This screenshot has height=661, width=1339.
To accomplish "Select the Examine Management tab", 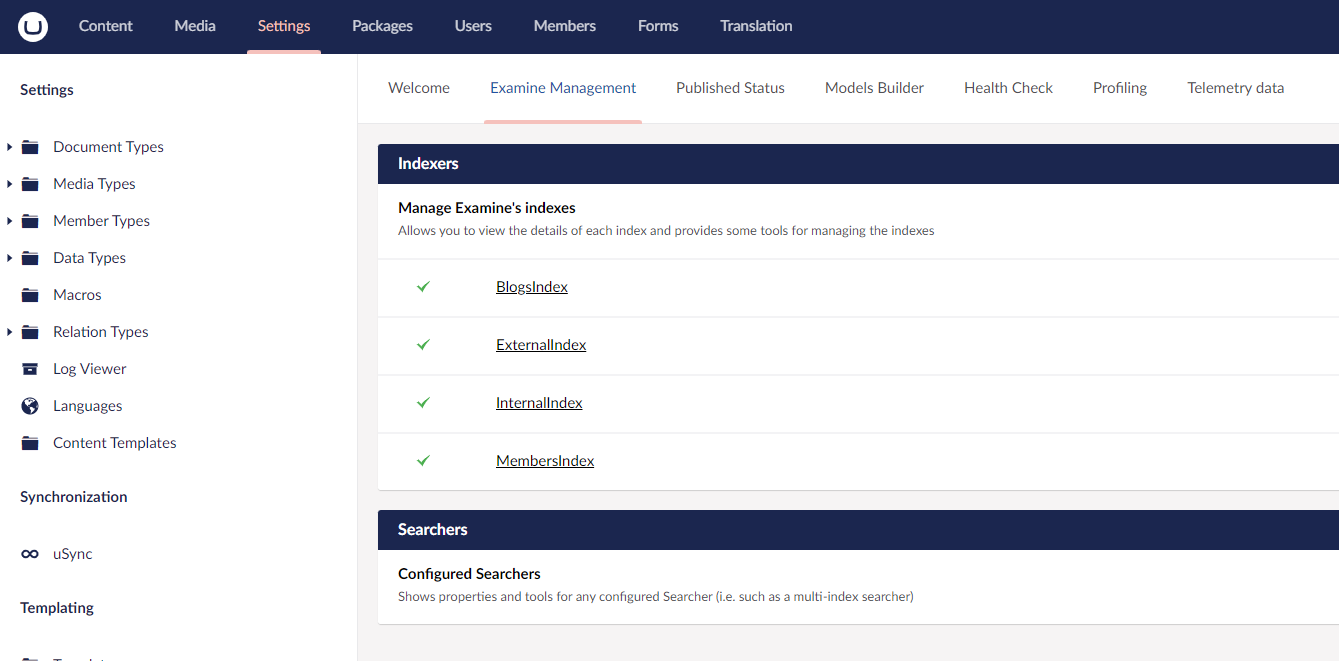I will tap(563, 88).
